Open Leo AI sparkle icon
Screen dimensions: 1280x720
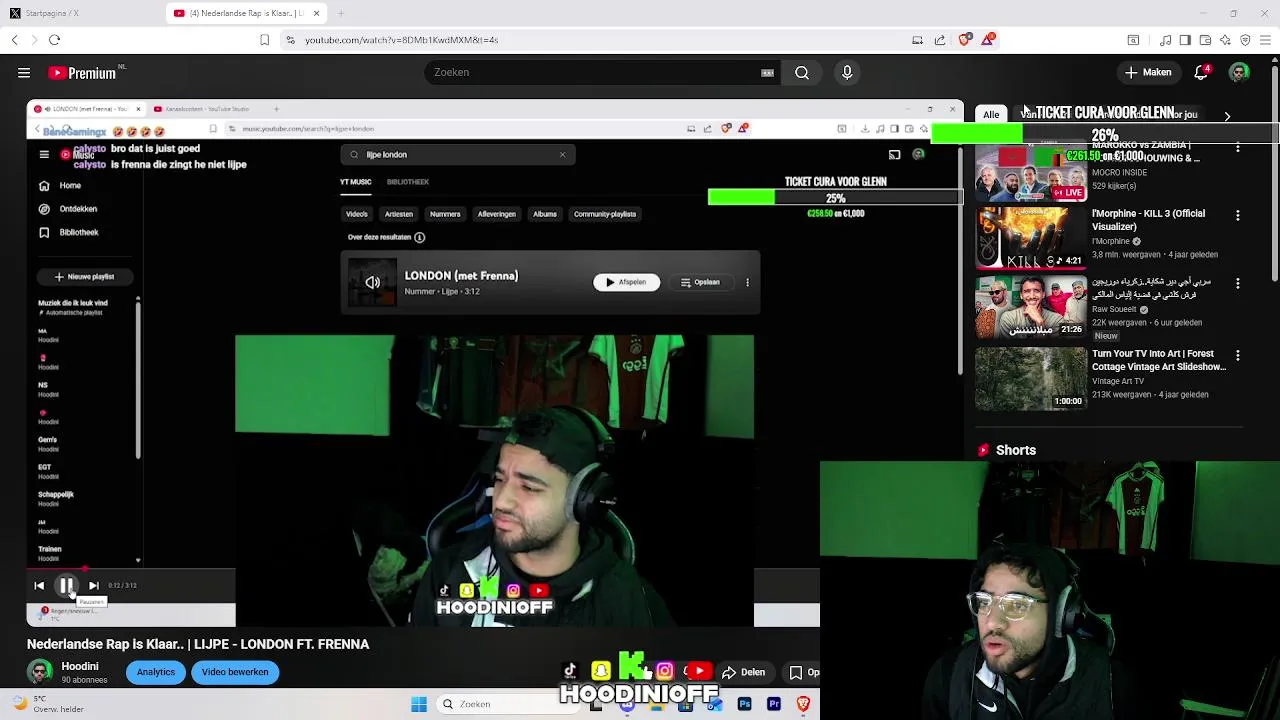click(1225, 40)
